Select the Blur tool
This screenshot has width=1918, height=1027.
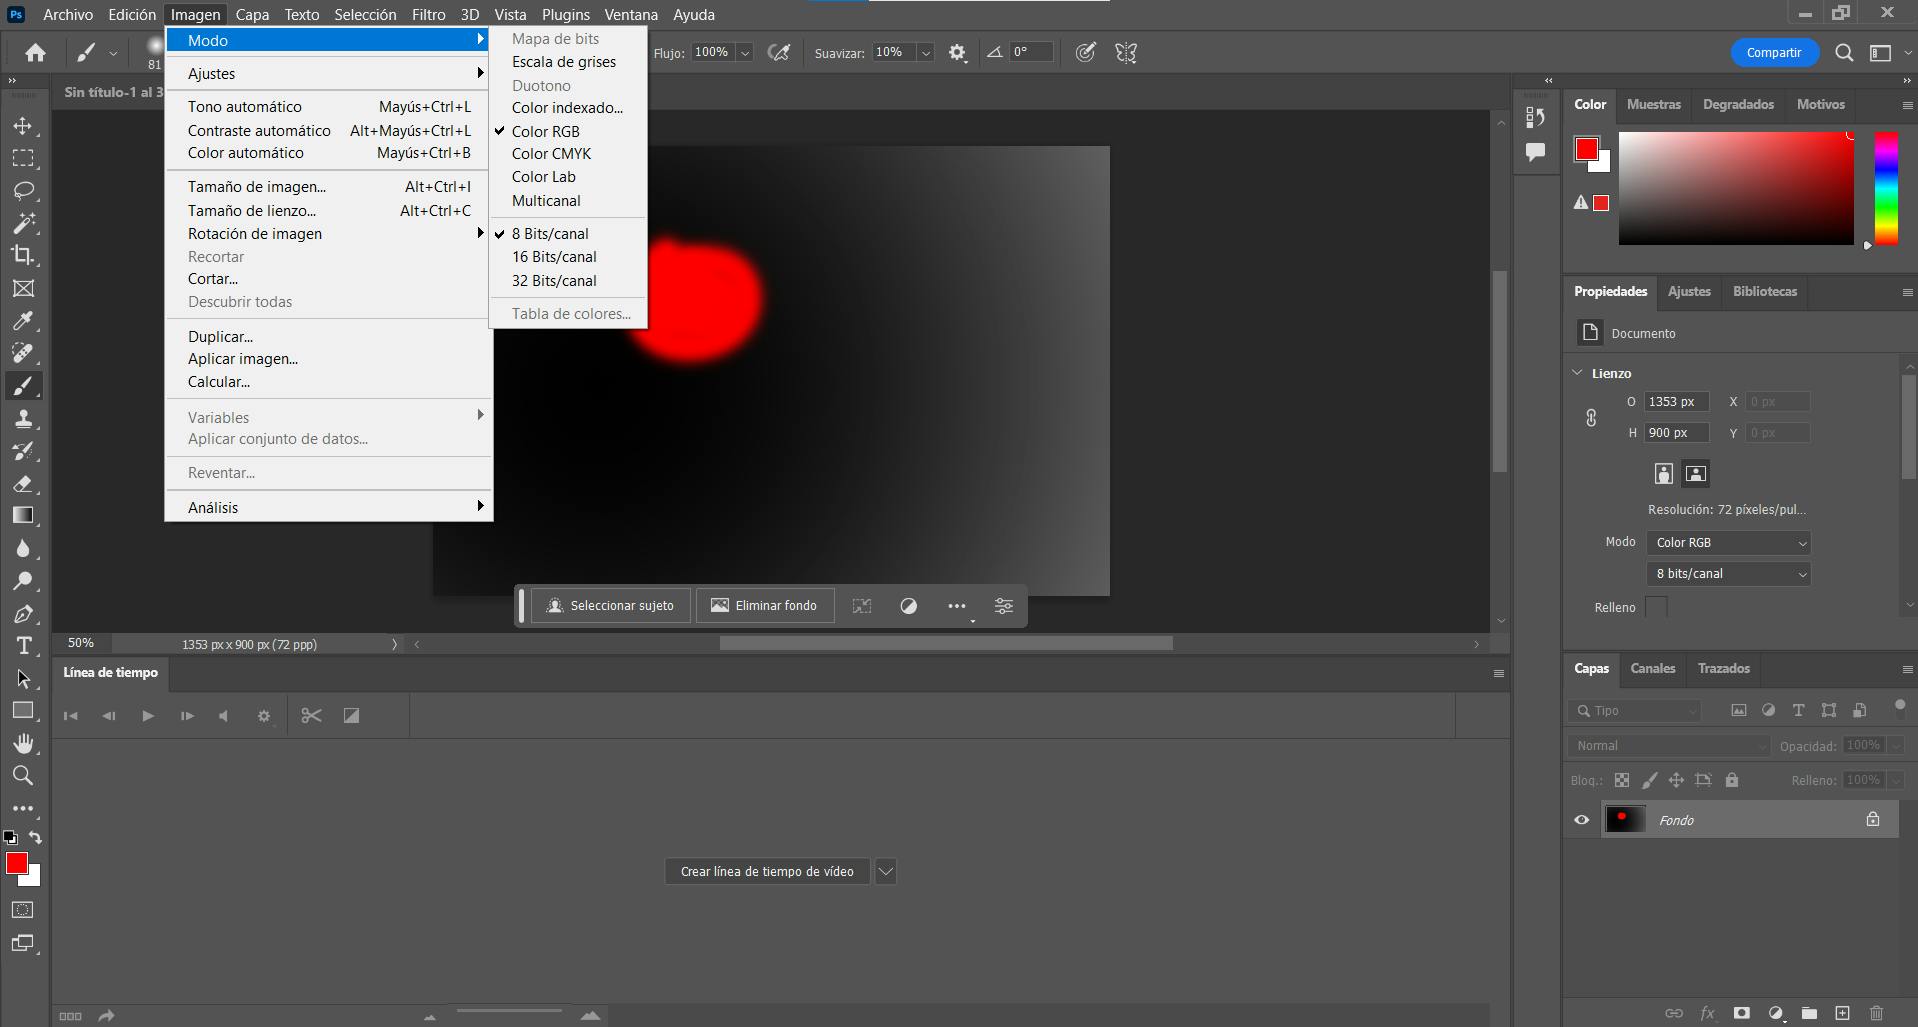[23, 548]
